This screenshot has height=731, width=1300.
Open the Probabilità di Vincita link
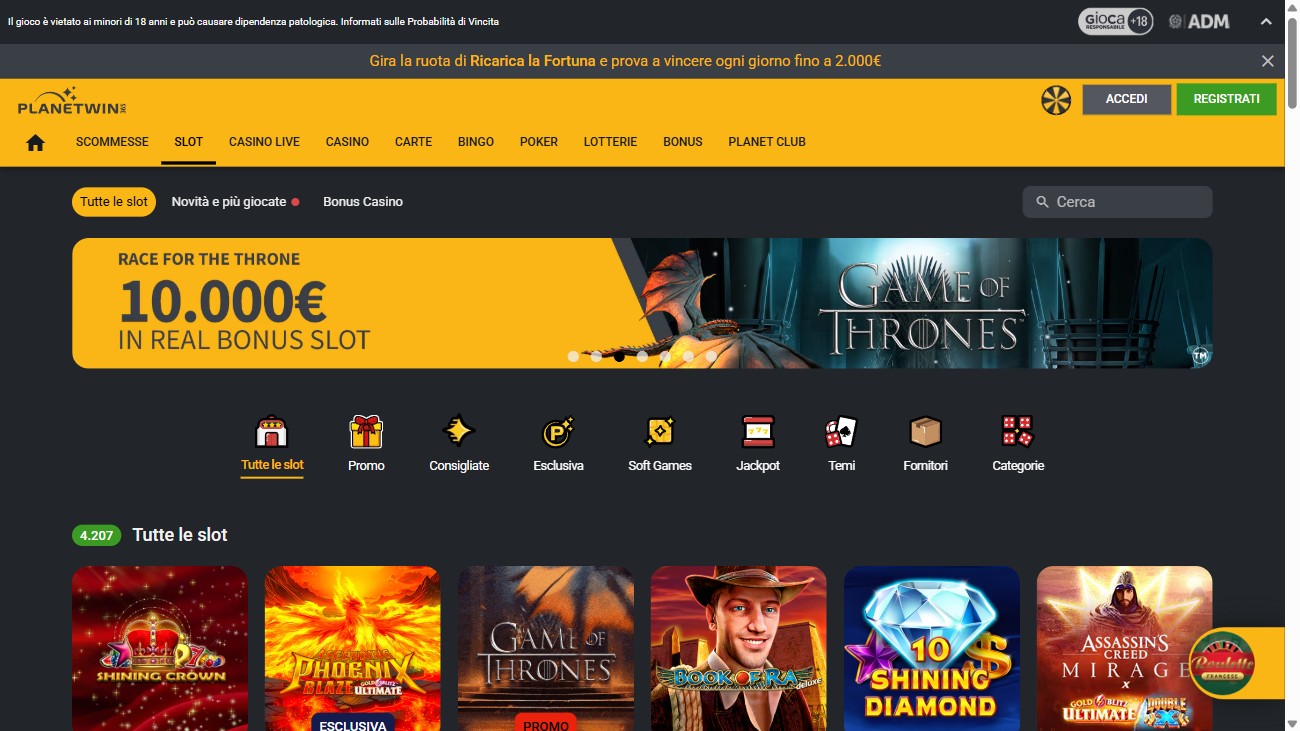tap(432, 21)
